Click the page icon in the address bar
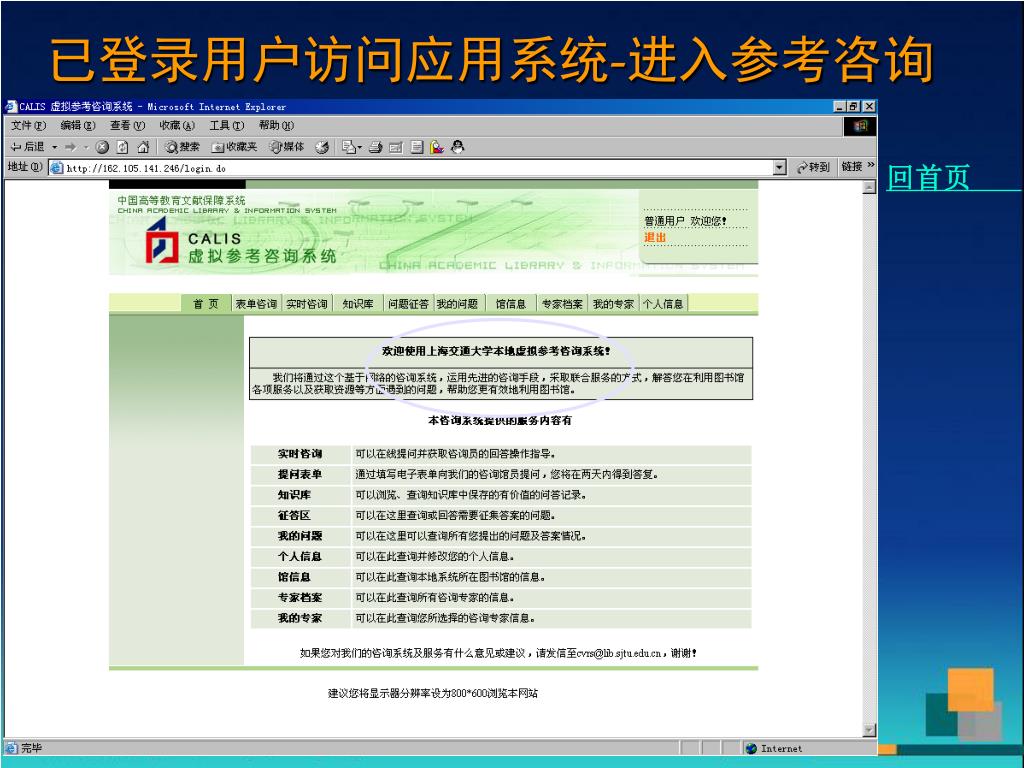The image size is (1024, 768). pos(57,168)
